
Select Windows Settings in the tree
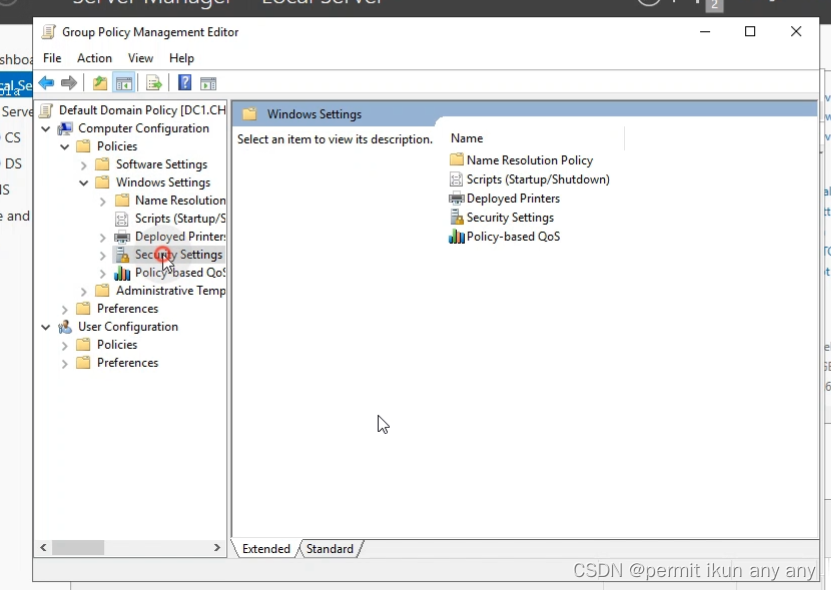[163, 182]
